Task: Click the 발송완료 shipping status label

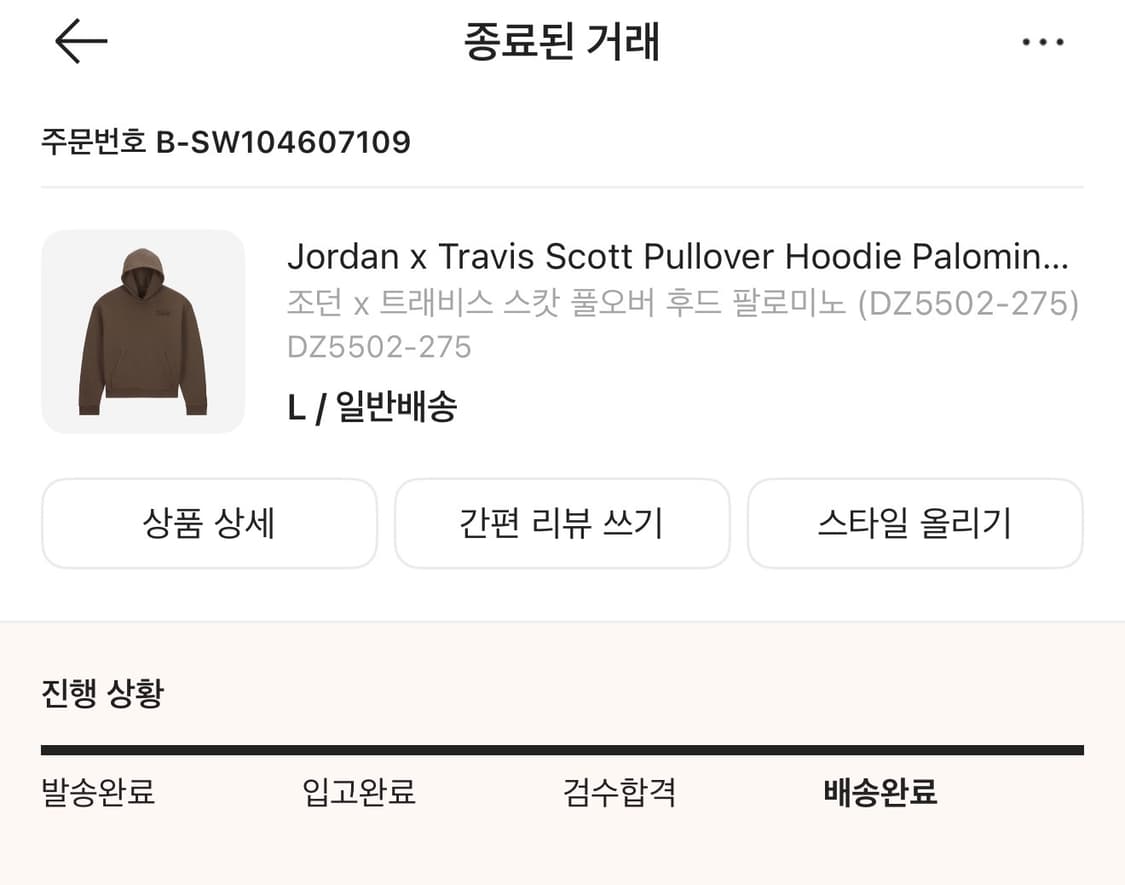Action: coord(97,792)
